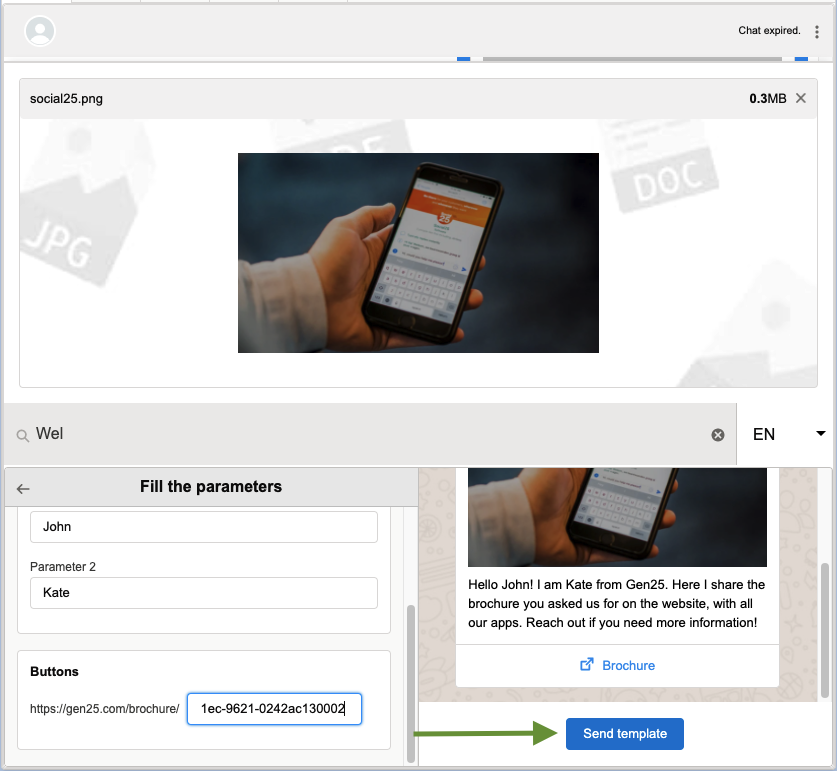Open the three-dot chat options menu
This screenshot has height=771, width=837.
tap(817, 32)
